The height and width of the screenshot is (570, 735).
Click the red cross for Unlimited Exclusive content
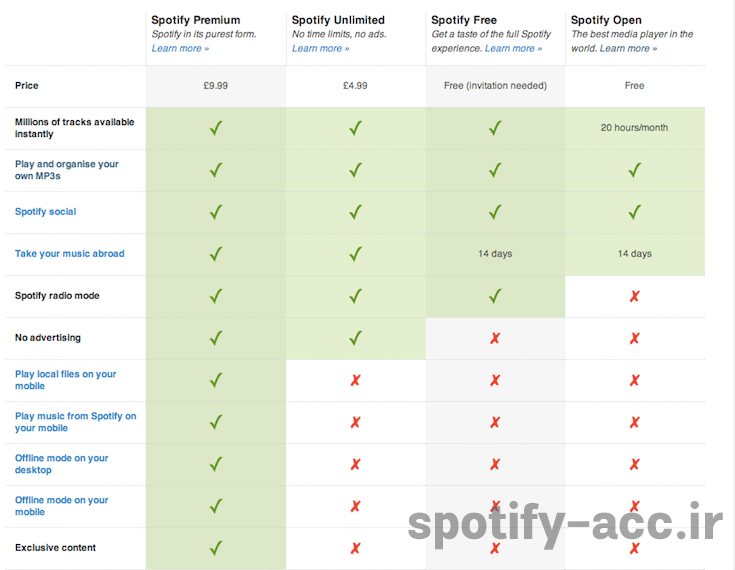point(355,548)
